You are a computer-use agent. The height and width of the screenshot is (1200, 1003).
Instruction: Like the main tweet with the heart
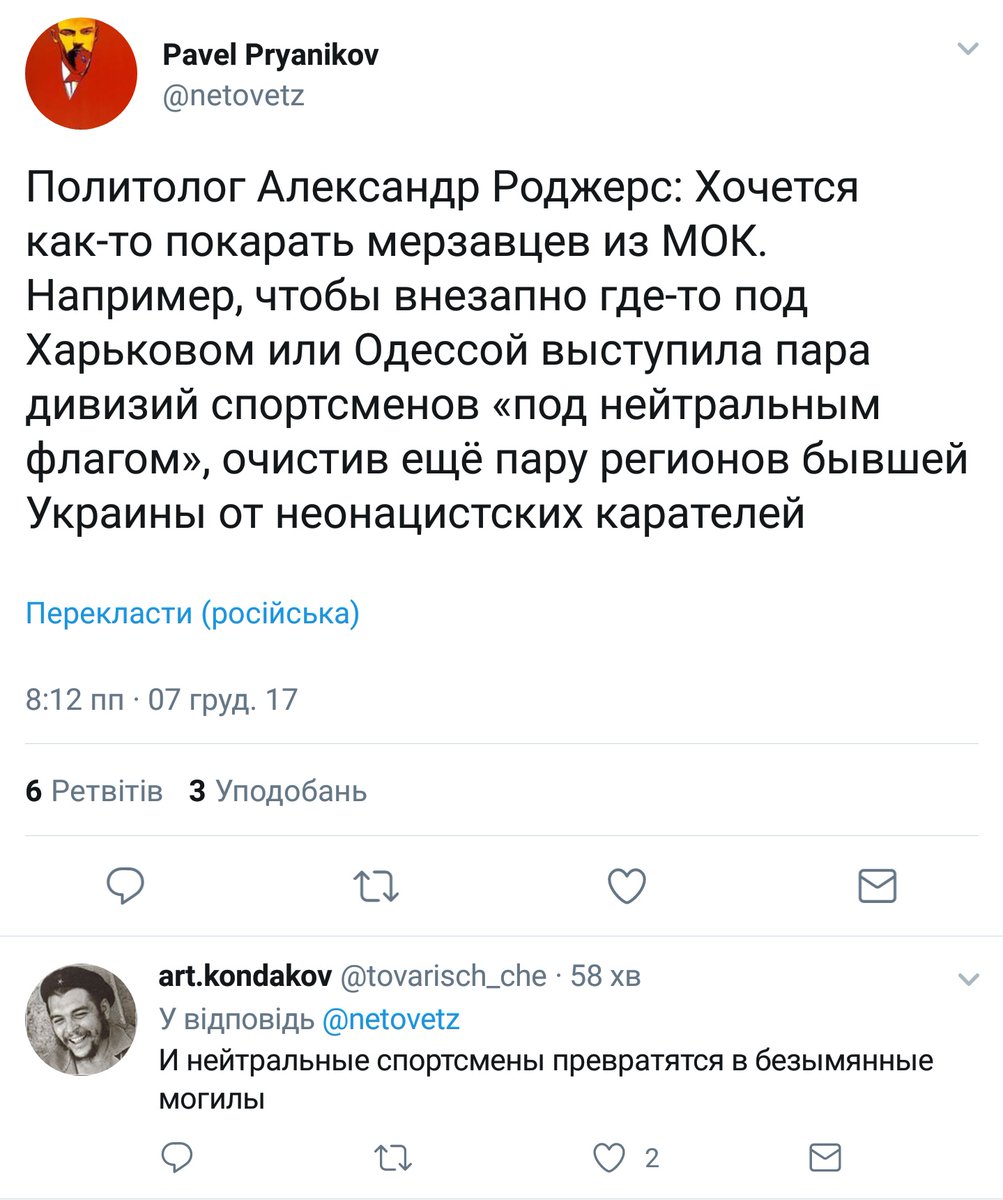click(628, 885)
